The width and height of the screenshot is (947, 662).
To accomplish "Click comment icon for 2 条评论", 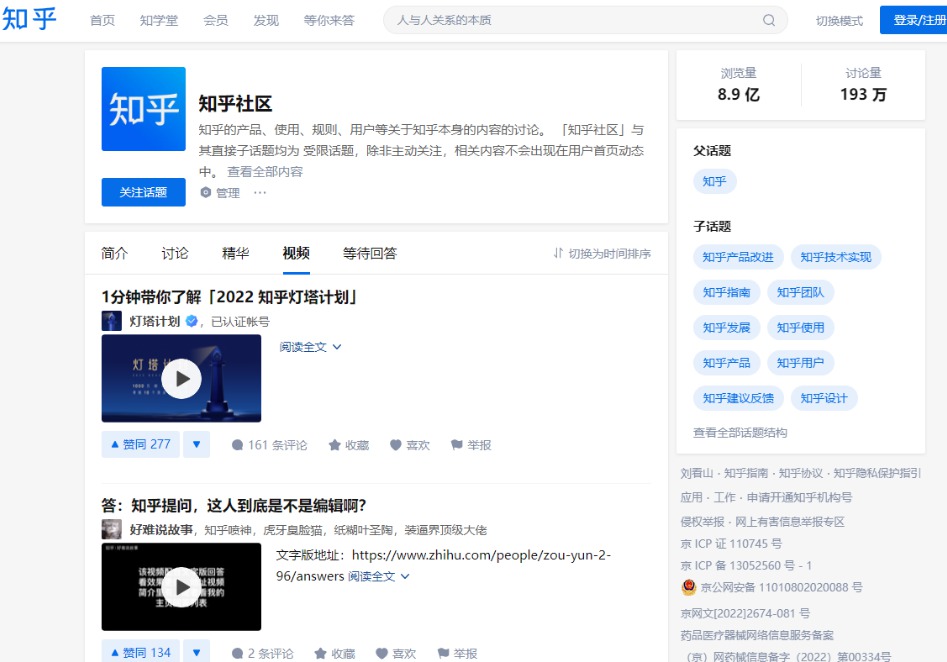I will point(237,654).
